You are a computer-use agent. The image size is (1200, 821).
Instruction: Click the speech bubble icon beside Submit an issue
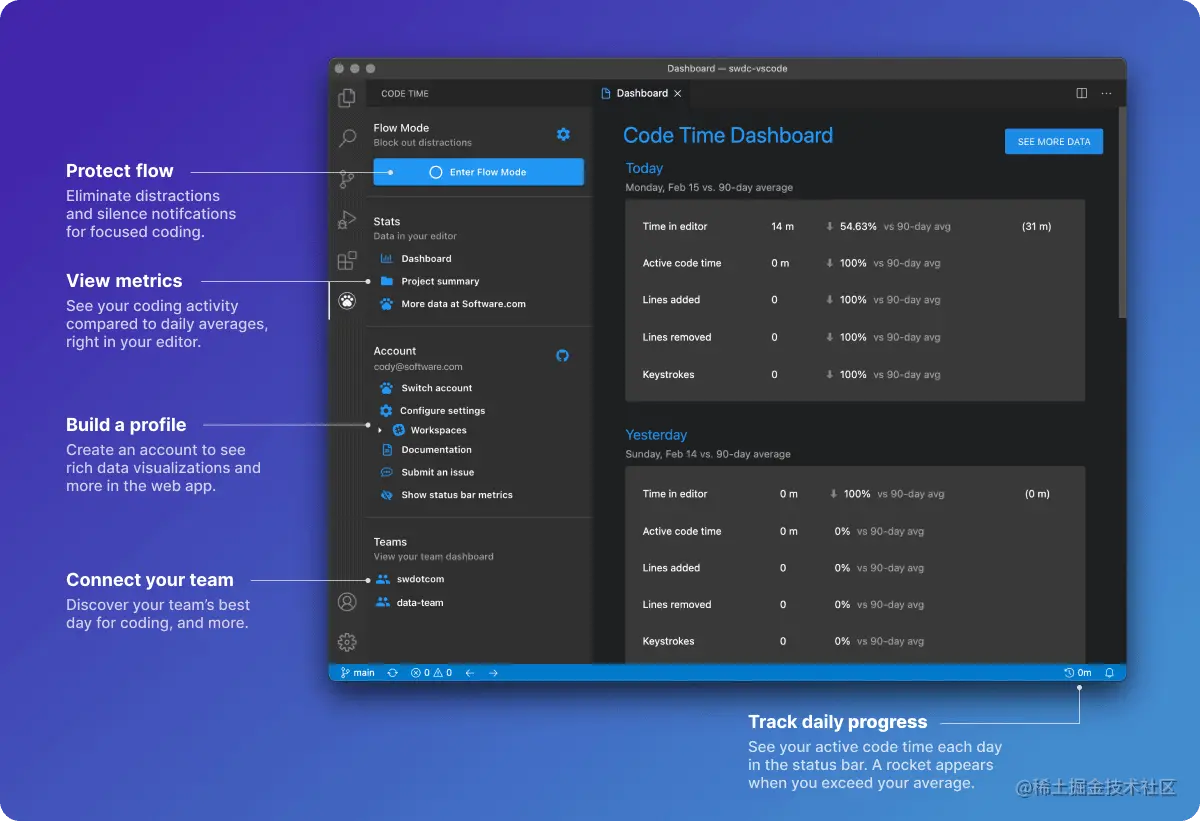[386, 472]
